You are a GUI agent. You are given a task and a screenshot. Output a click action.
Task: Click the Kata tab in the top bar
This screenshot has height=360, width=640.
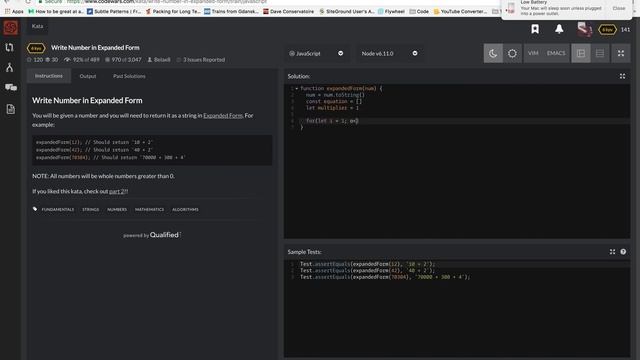(x=38, y=26)
